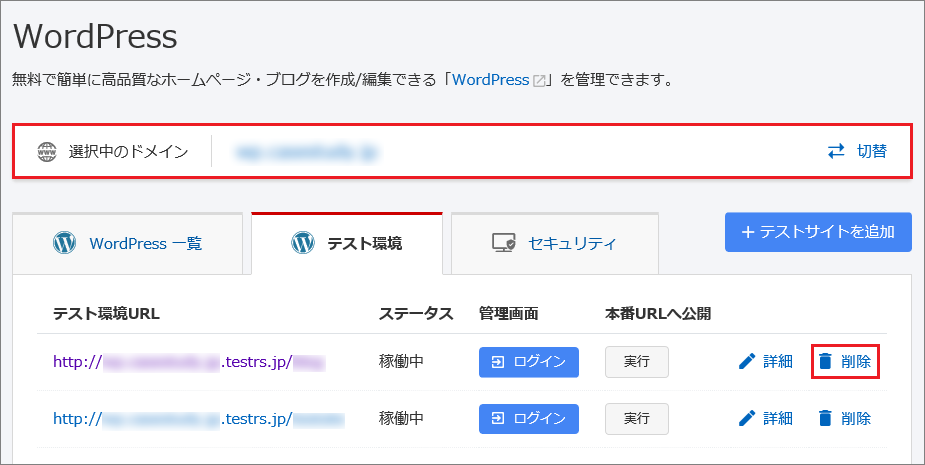This screenshot has height=465, width=925.
Task: Click the login arrow icon in first row
Action: pos(498,362)
